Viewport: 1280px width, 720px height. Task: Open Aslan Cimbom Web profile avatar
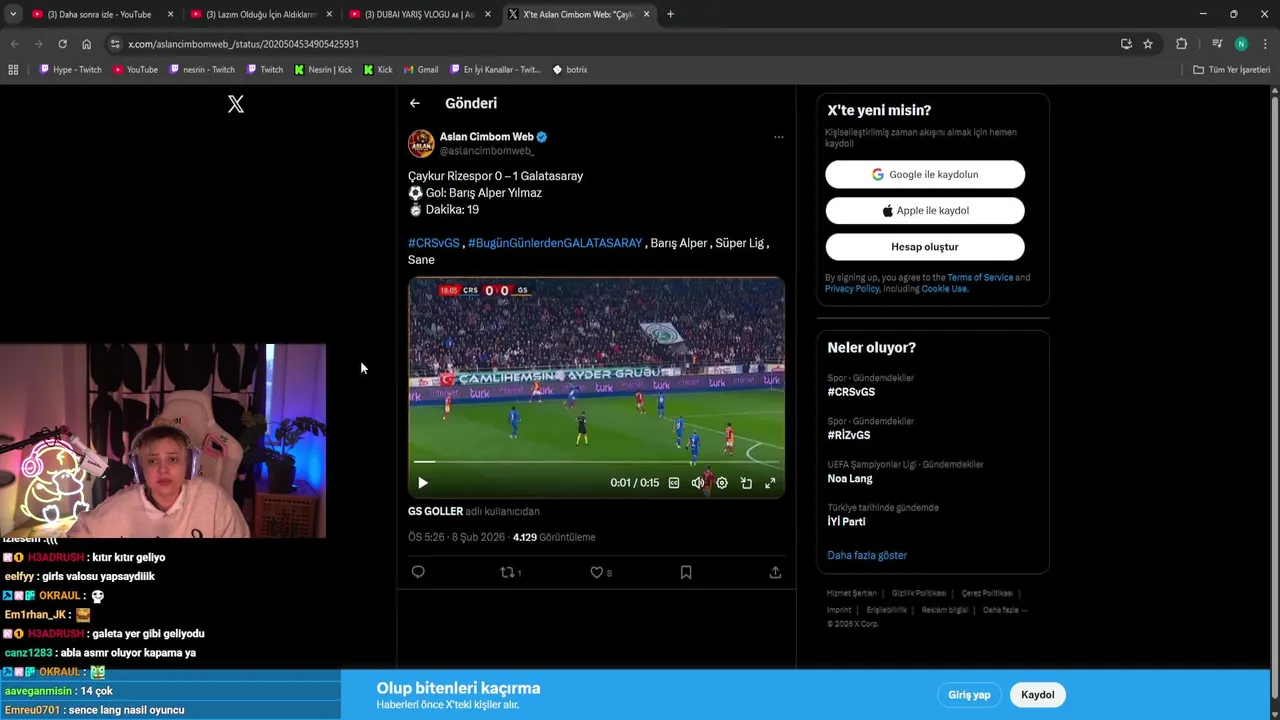(421, 143)
